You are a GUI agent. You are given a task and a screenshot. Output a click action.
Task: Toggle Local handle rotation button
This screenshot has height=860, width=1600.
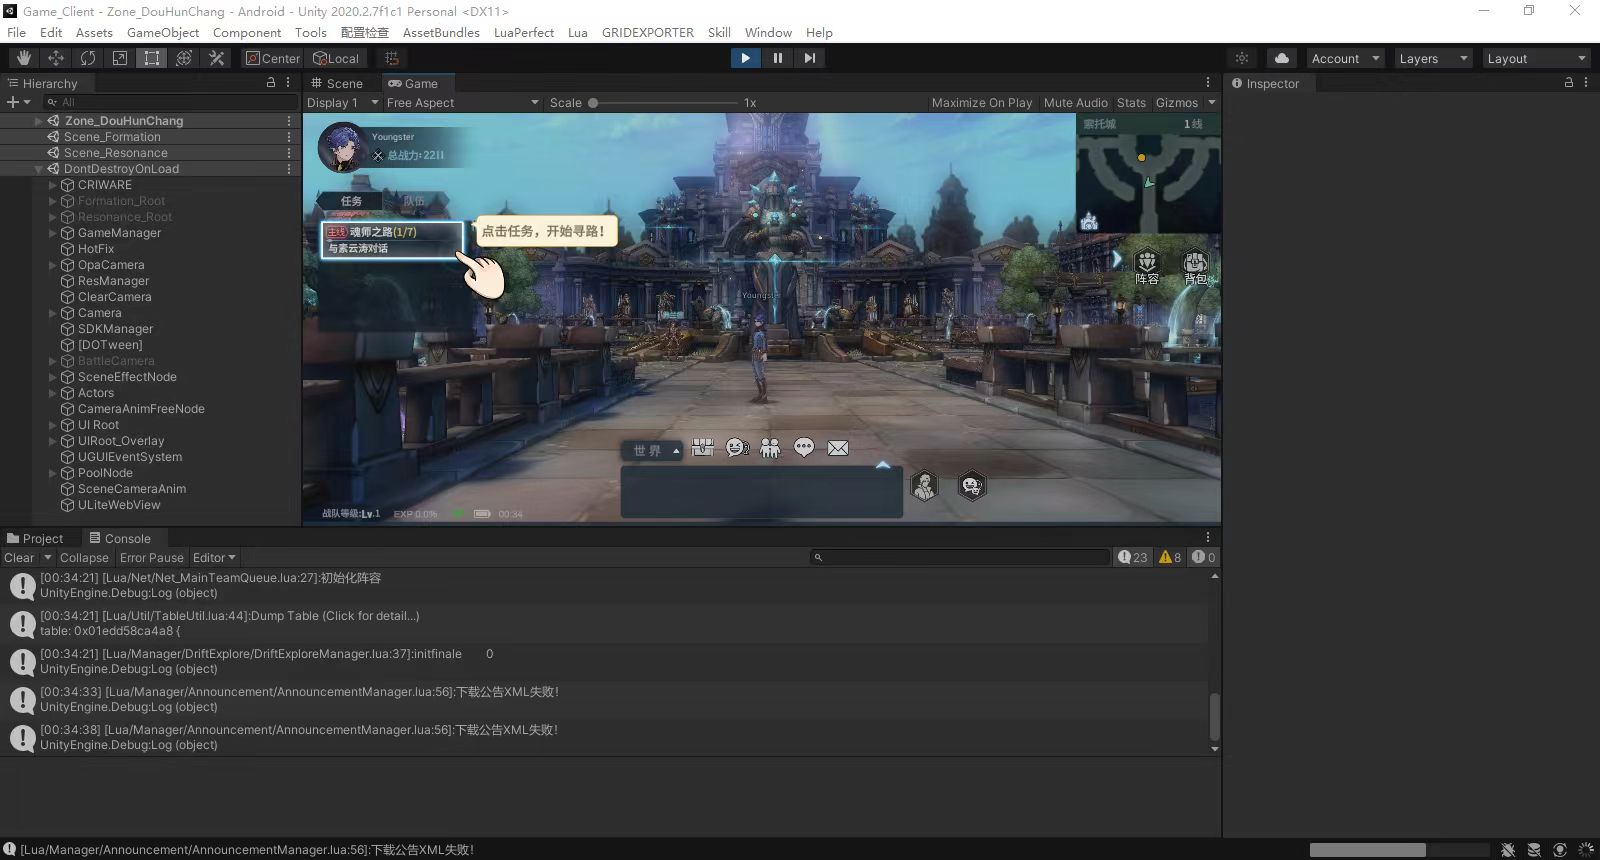[x=336, y=58]
